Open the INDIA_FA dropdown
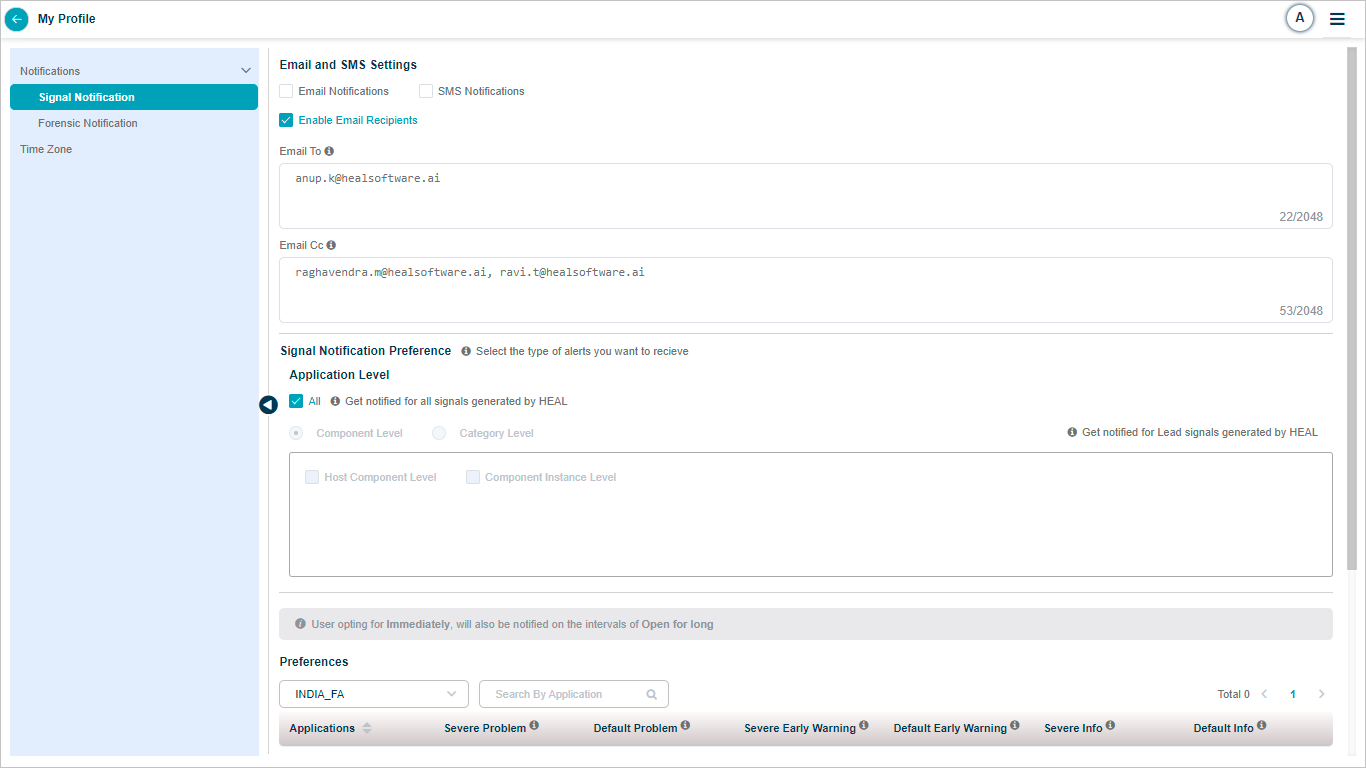This screenshot has height=768, width=1366. point(374,694)
